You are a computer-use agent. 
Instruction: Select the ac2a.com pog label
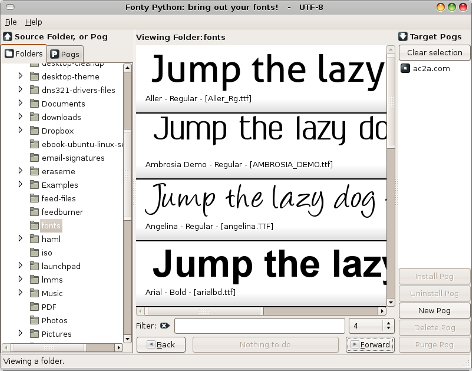(431, 69)
